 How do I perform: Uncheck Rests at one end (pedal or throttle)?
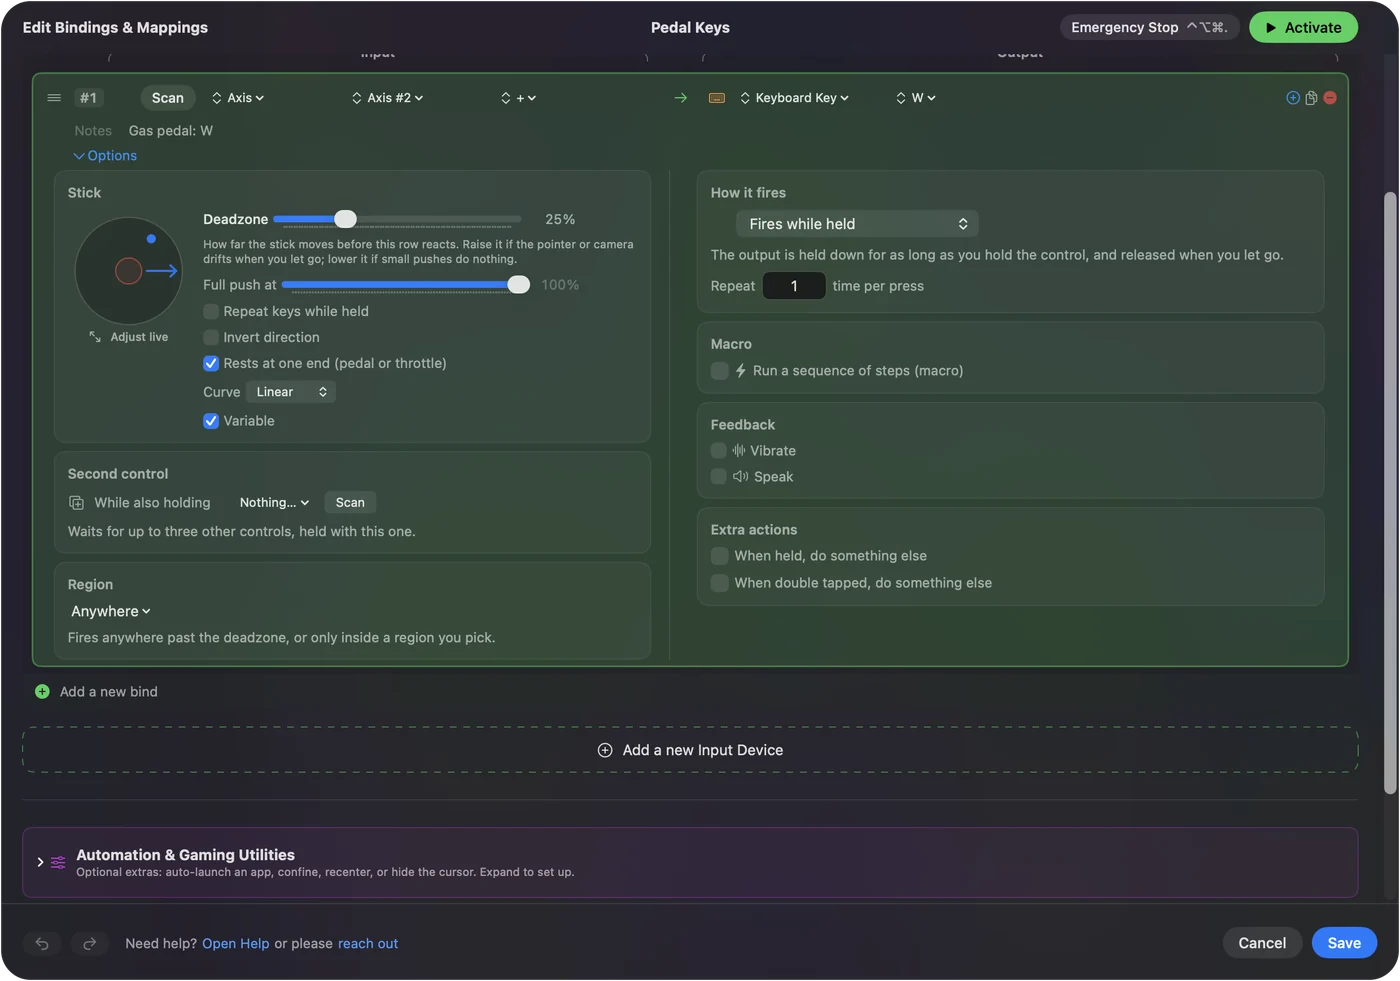(211, 363)
